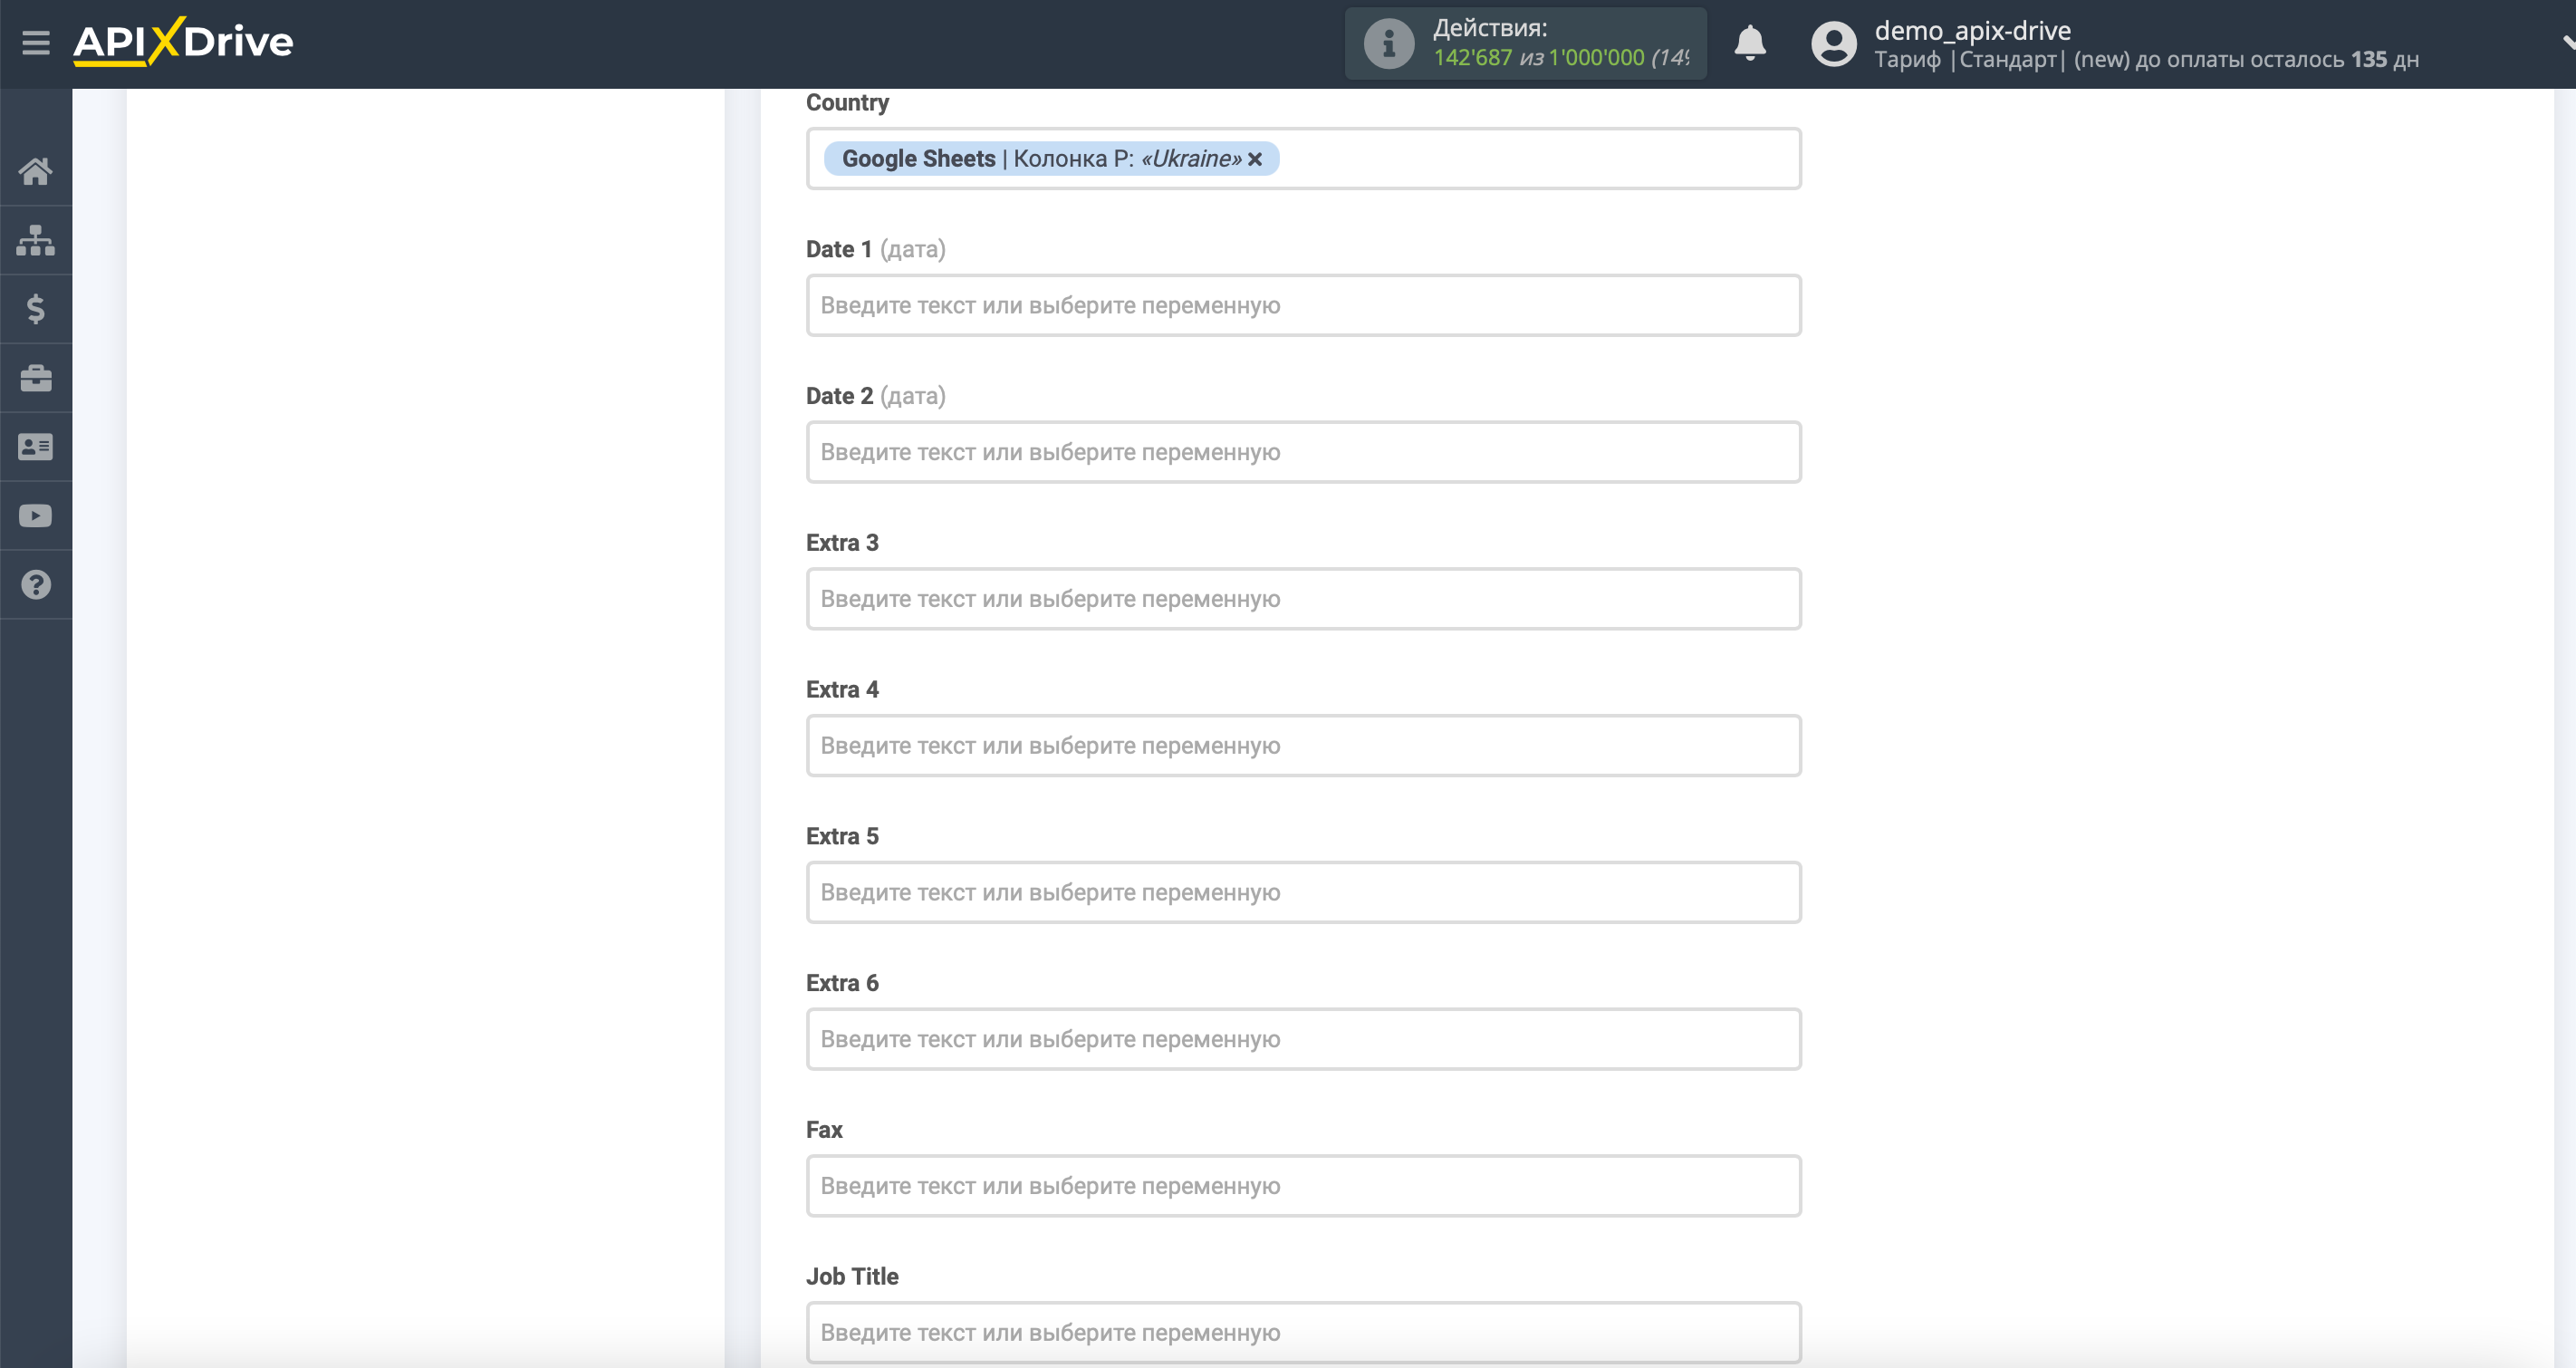The image size is (2576, 1368).
Task: Click the Country label
Action: [x=847, y=103]
